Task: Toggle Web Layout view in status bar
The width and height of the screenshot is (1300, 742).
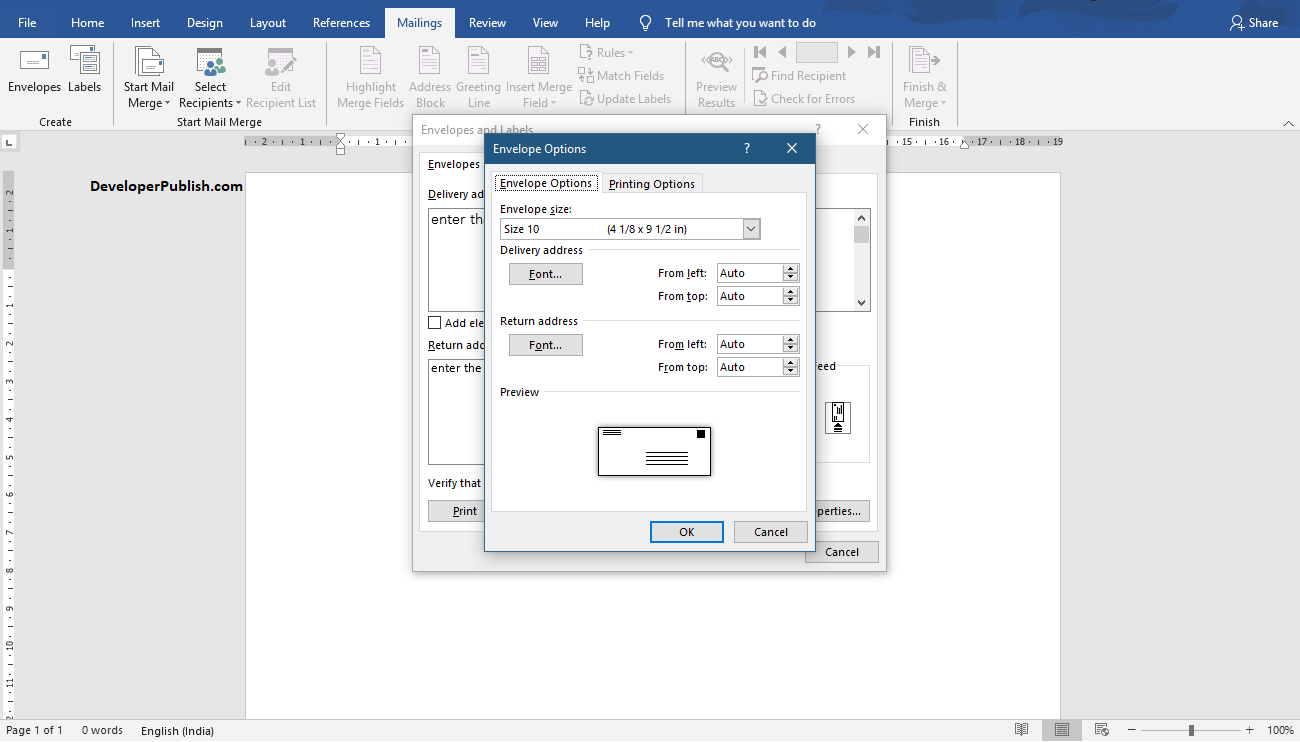Action: 1100,730
